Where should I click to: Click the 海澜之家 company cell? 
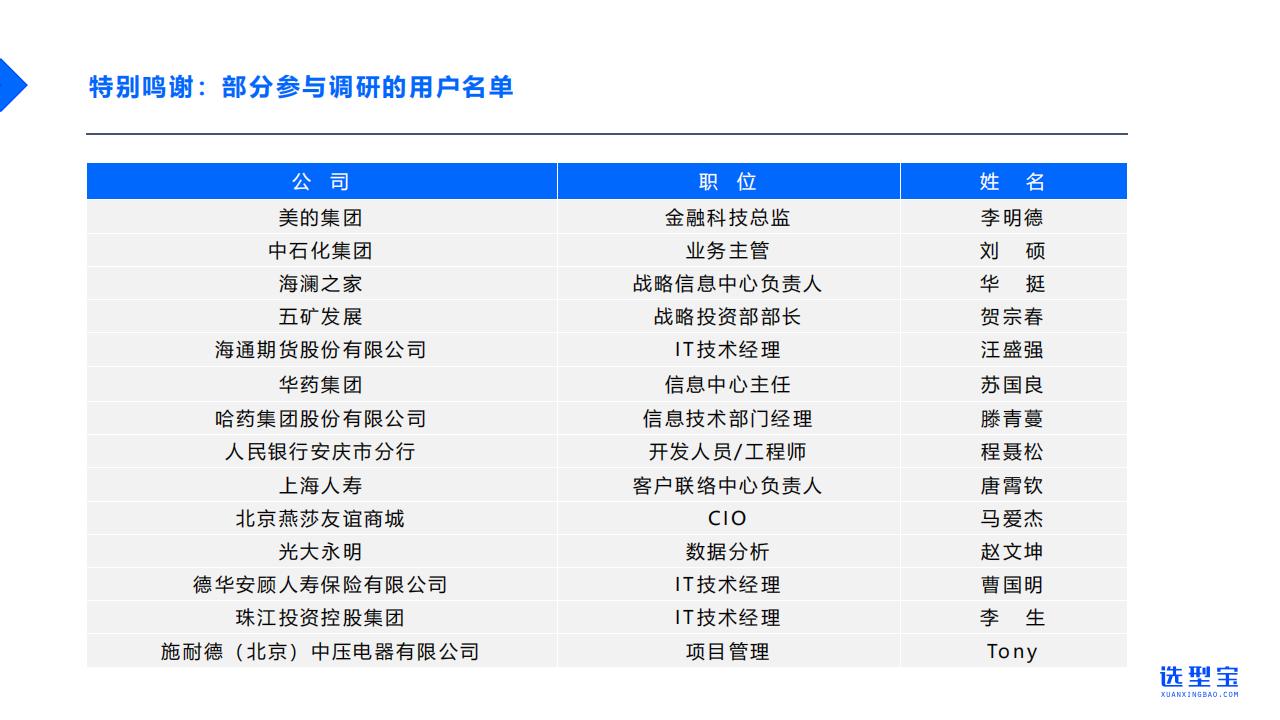[x=321, y=283]
